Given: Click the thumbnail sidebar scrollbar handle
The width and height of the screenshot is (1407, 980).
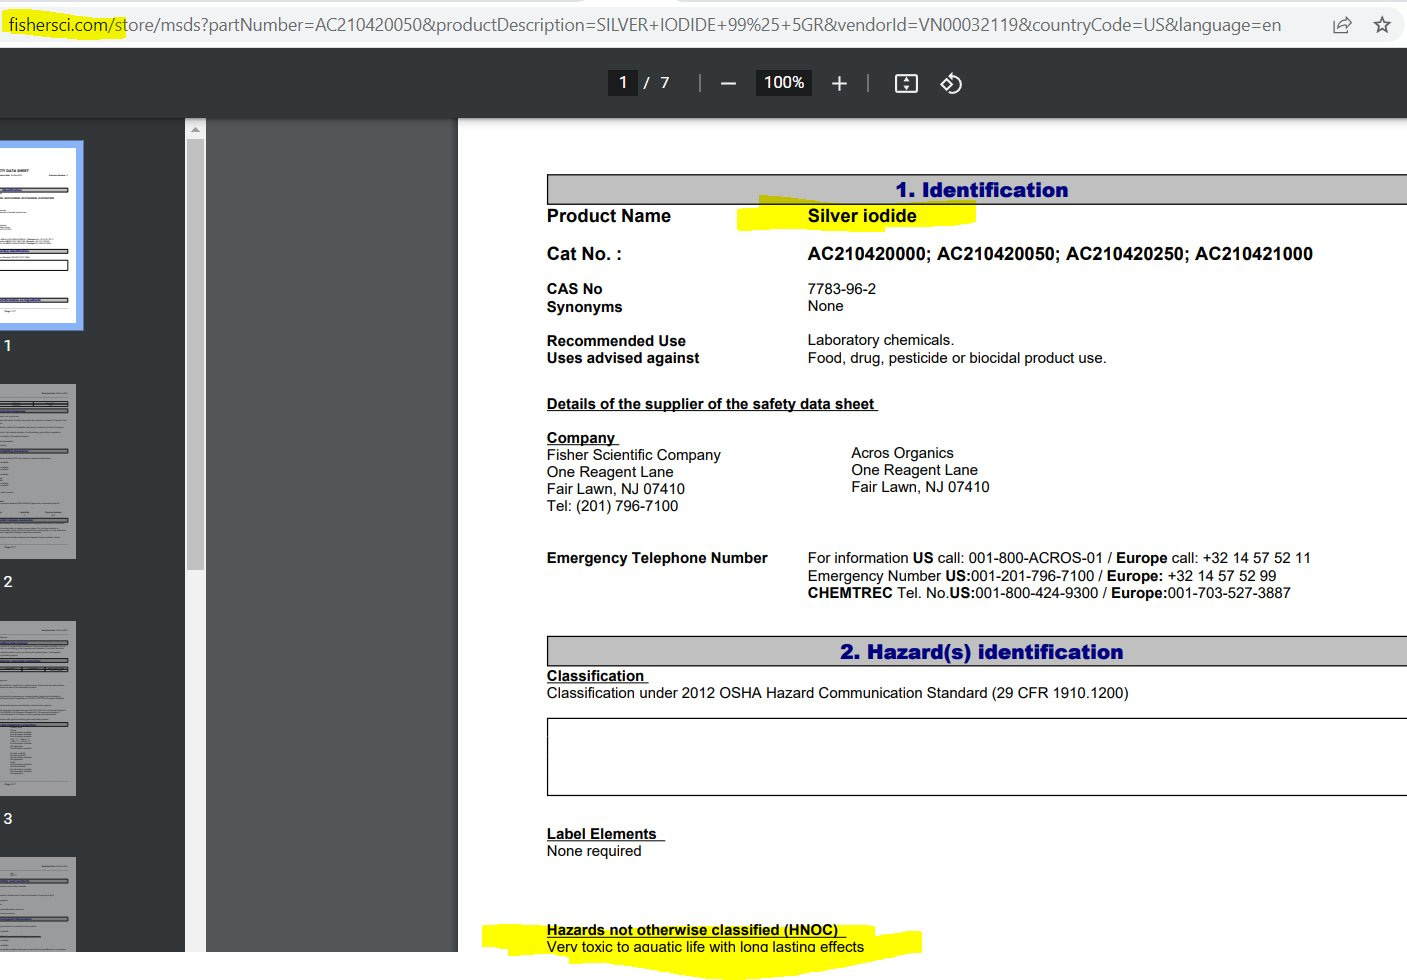Looking at the screenshot, I should coord(195,354).
